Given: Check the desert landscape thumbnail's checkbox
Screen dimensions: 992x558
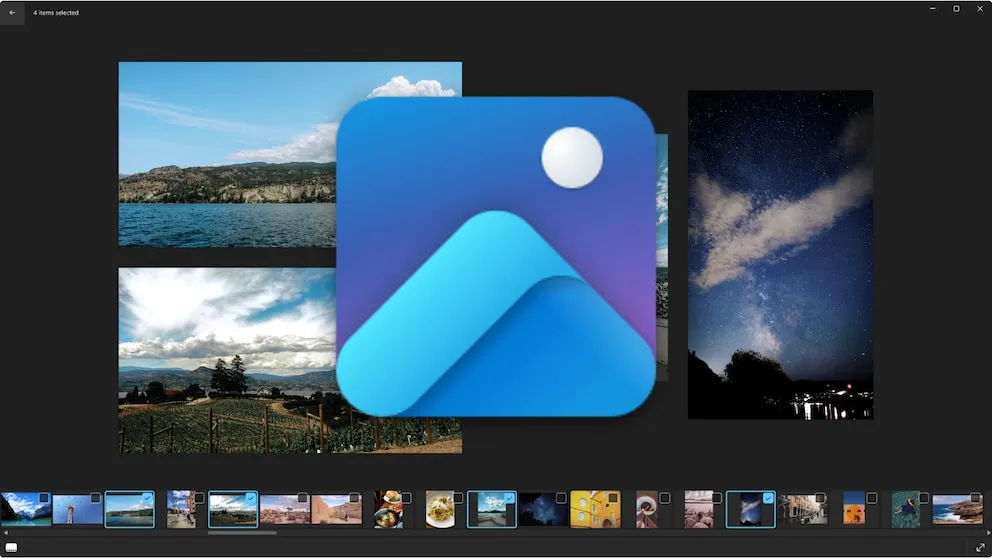Looking at the screenshot, I should pyautogui.click(x=302, y=499).
